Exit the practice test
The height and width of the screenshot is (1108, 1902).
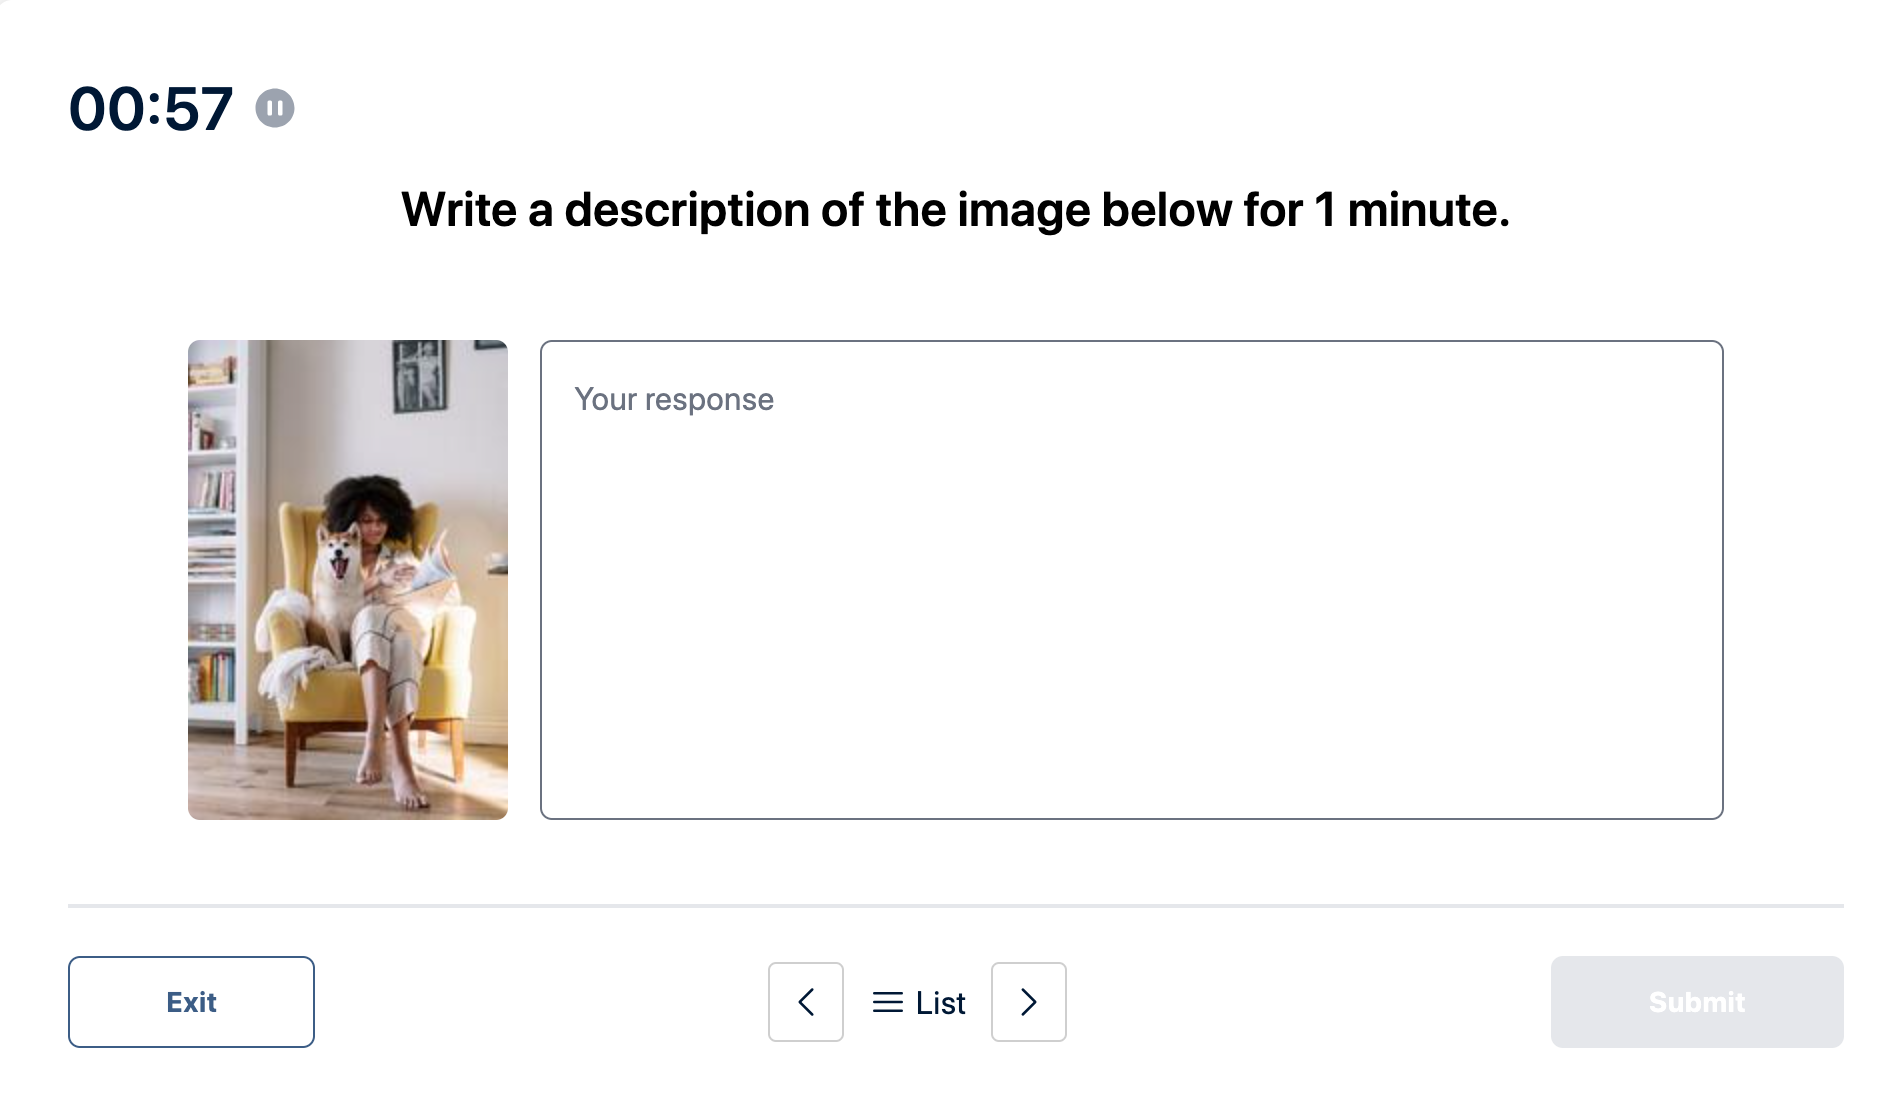pyautogui.click(x=191, y=1002)
